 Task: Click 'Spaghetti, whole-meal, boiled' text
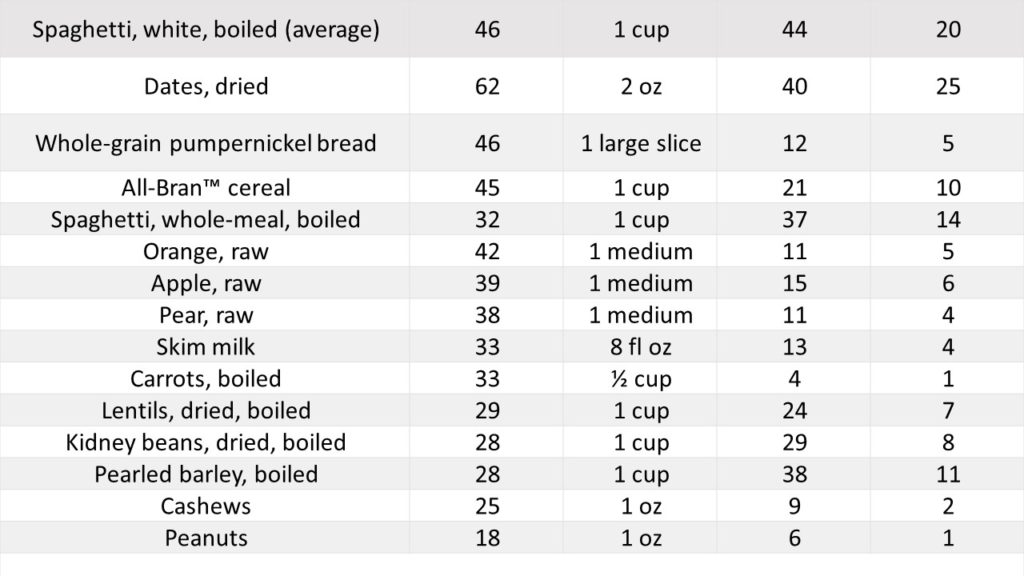point(206,219)
